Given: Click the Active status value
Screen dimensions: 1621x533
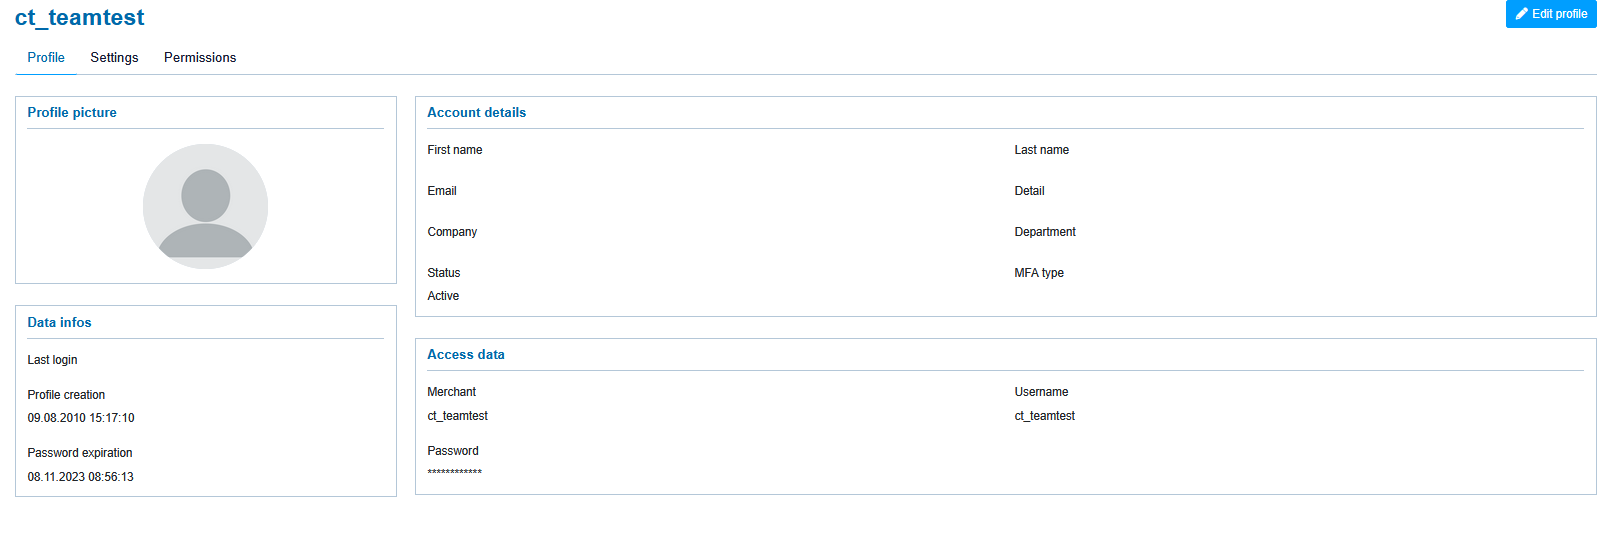Looking at the screenshot, I should click(x=443, y=296).
